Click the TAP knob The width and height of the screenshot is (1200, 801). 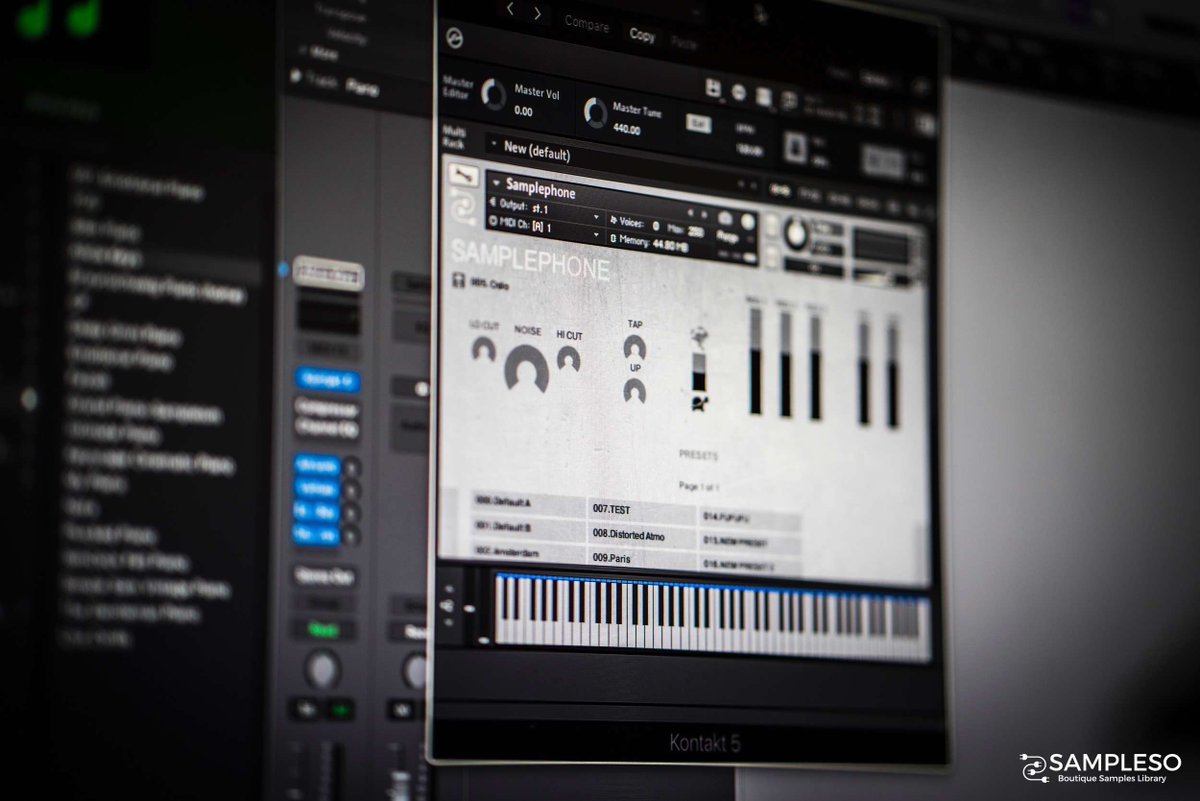click(634, 348)
